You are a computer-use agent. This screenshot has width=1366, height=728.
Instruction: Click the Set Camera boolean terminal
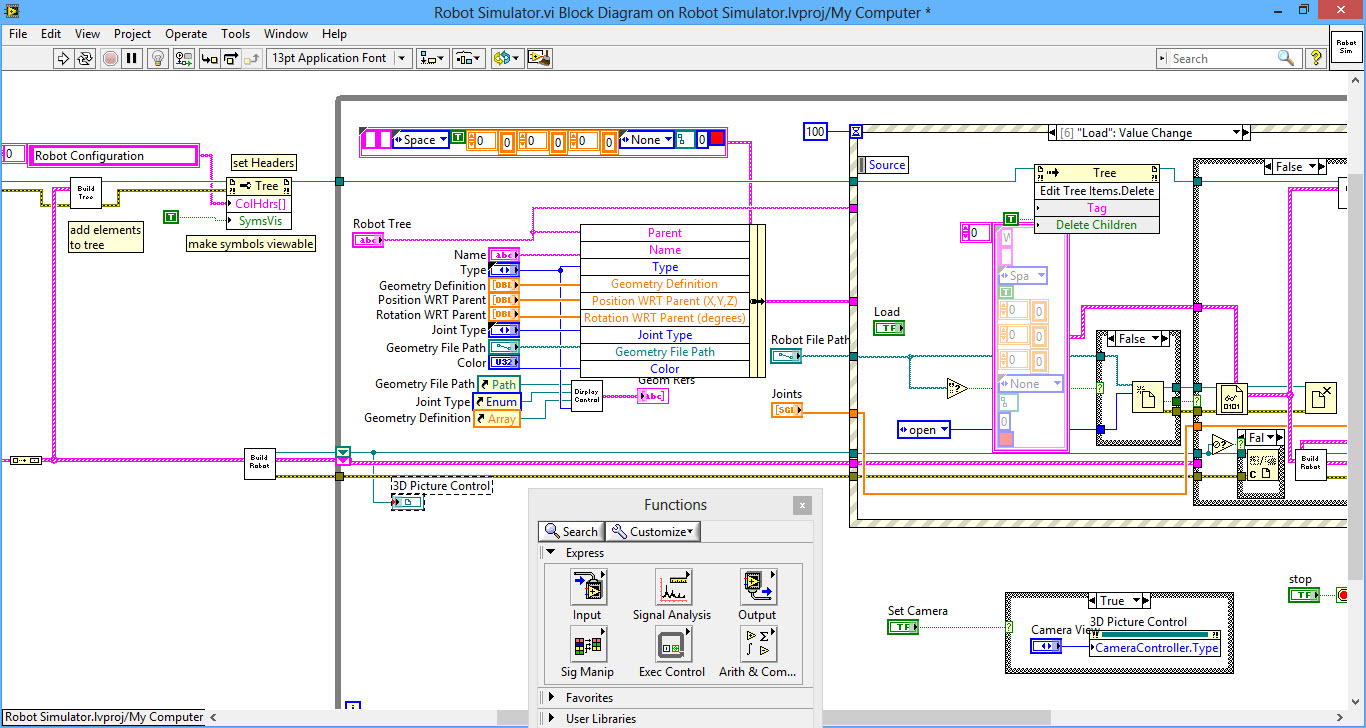click(903, 627)
